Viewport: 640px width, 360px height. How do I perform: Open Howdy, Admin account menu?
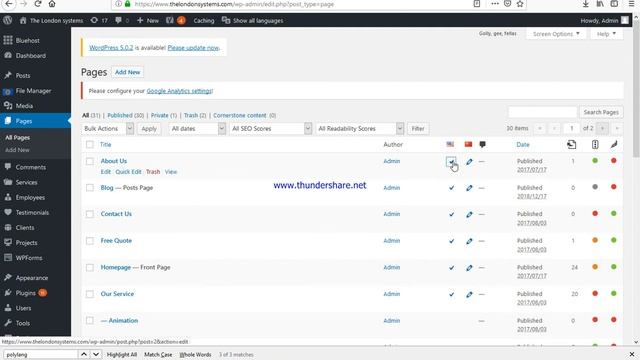pos(604,20)
